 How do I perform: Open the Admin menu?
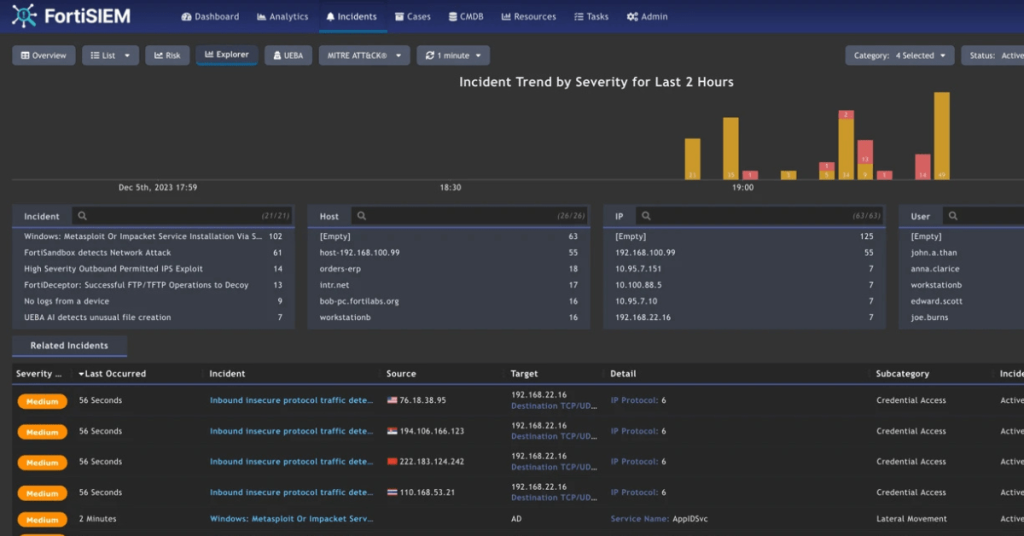tap(647, 16)
